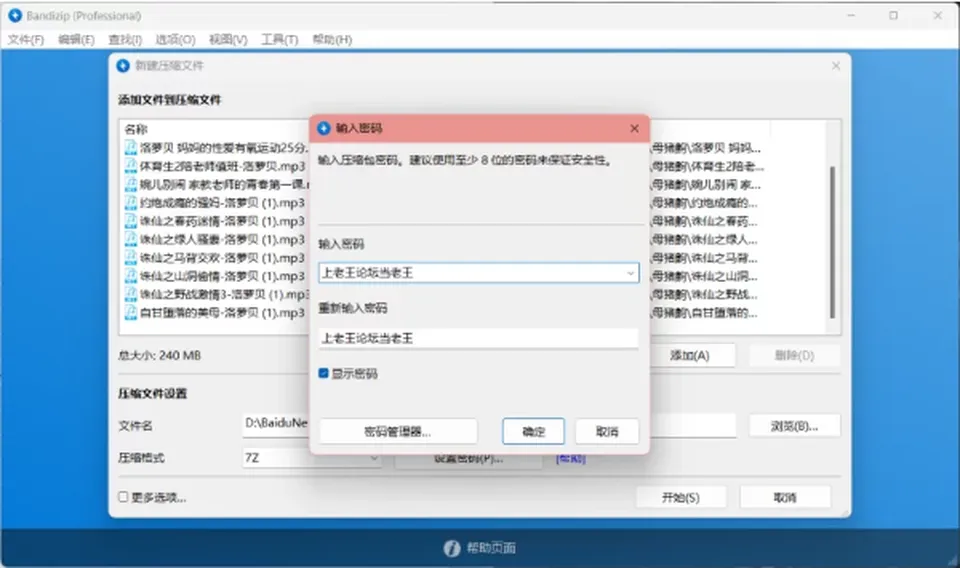Open the Tools(T) menu
This screenshot has height=568, width=960.
click(x=279, y=40)
